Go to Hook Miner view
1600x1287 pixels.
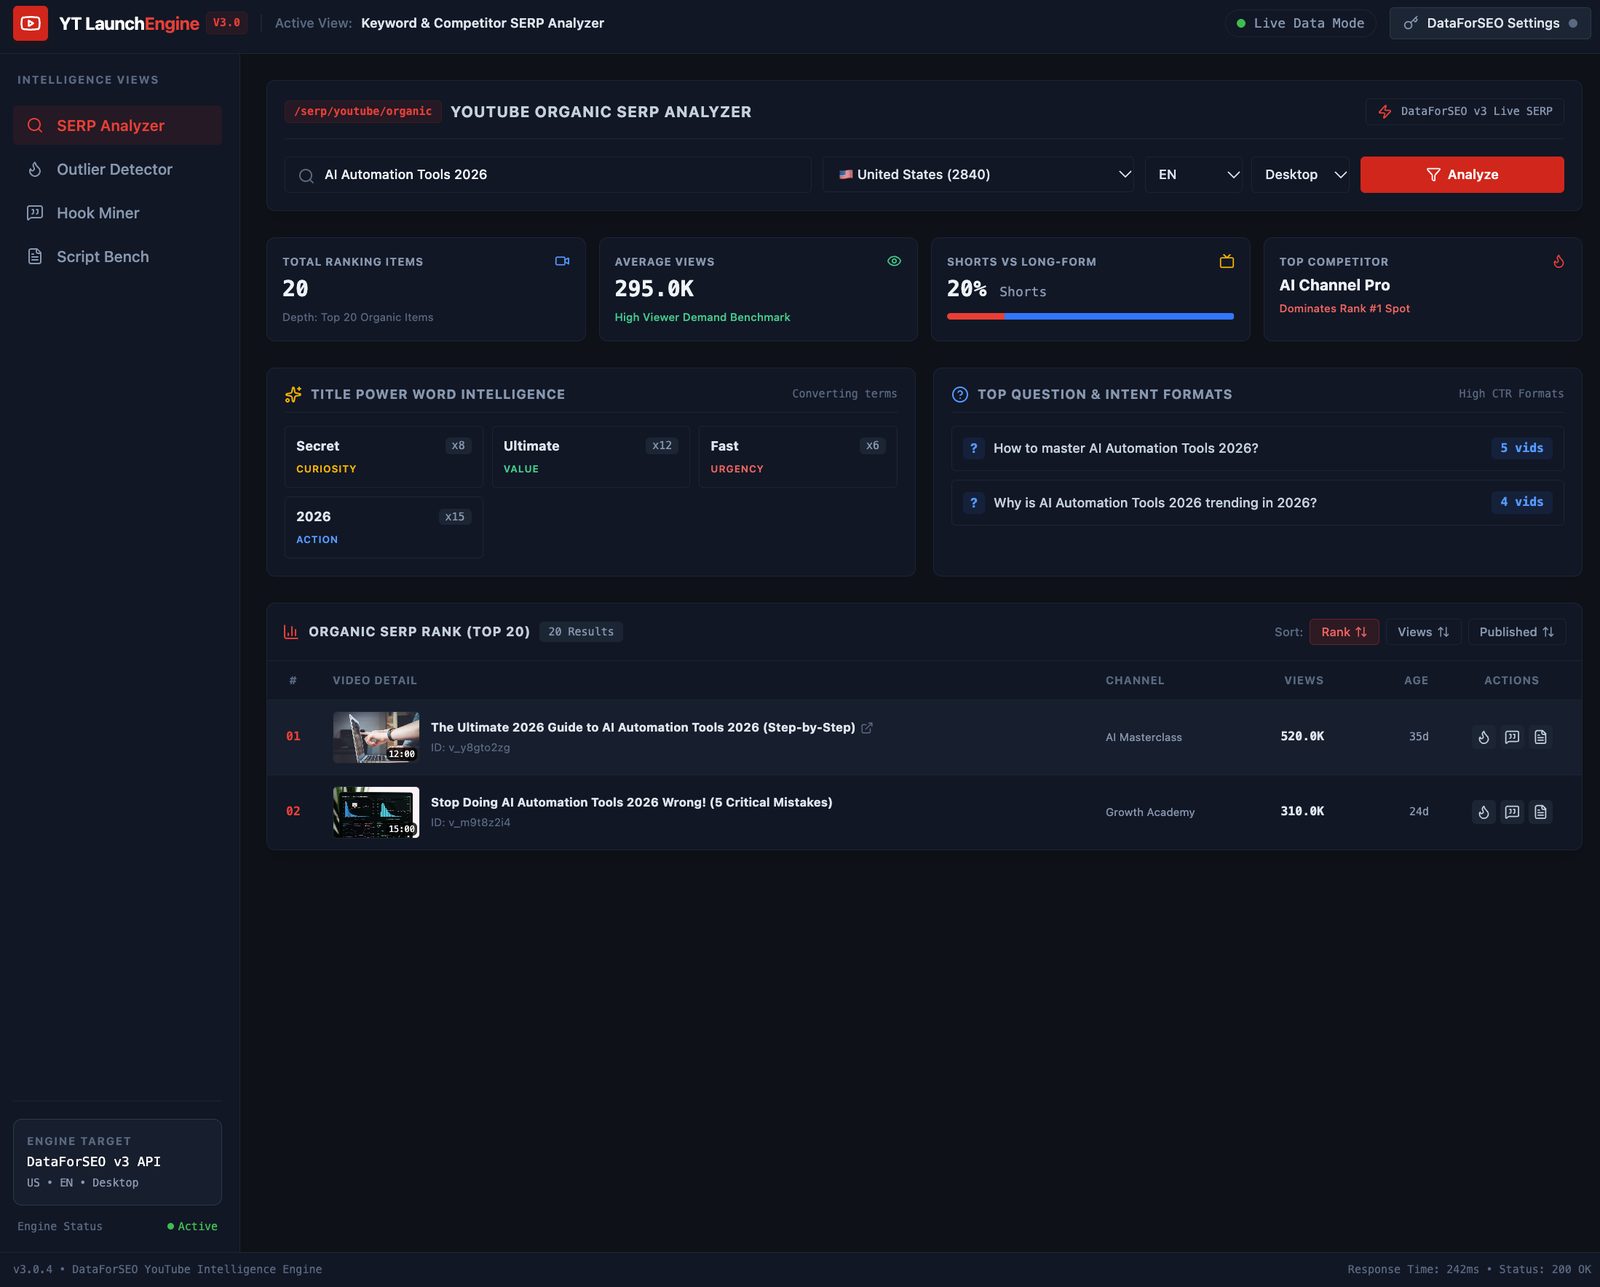[x=118, y=213]
